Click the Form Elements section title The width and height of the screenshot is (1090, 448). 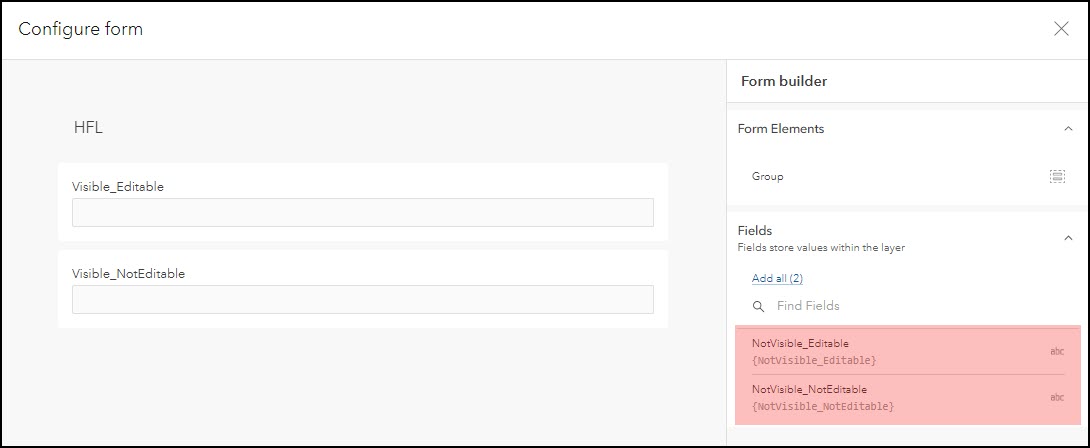780,129
